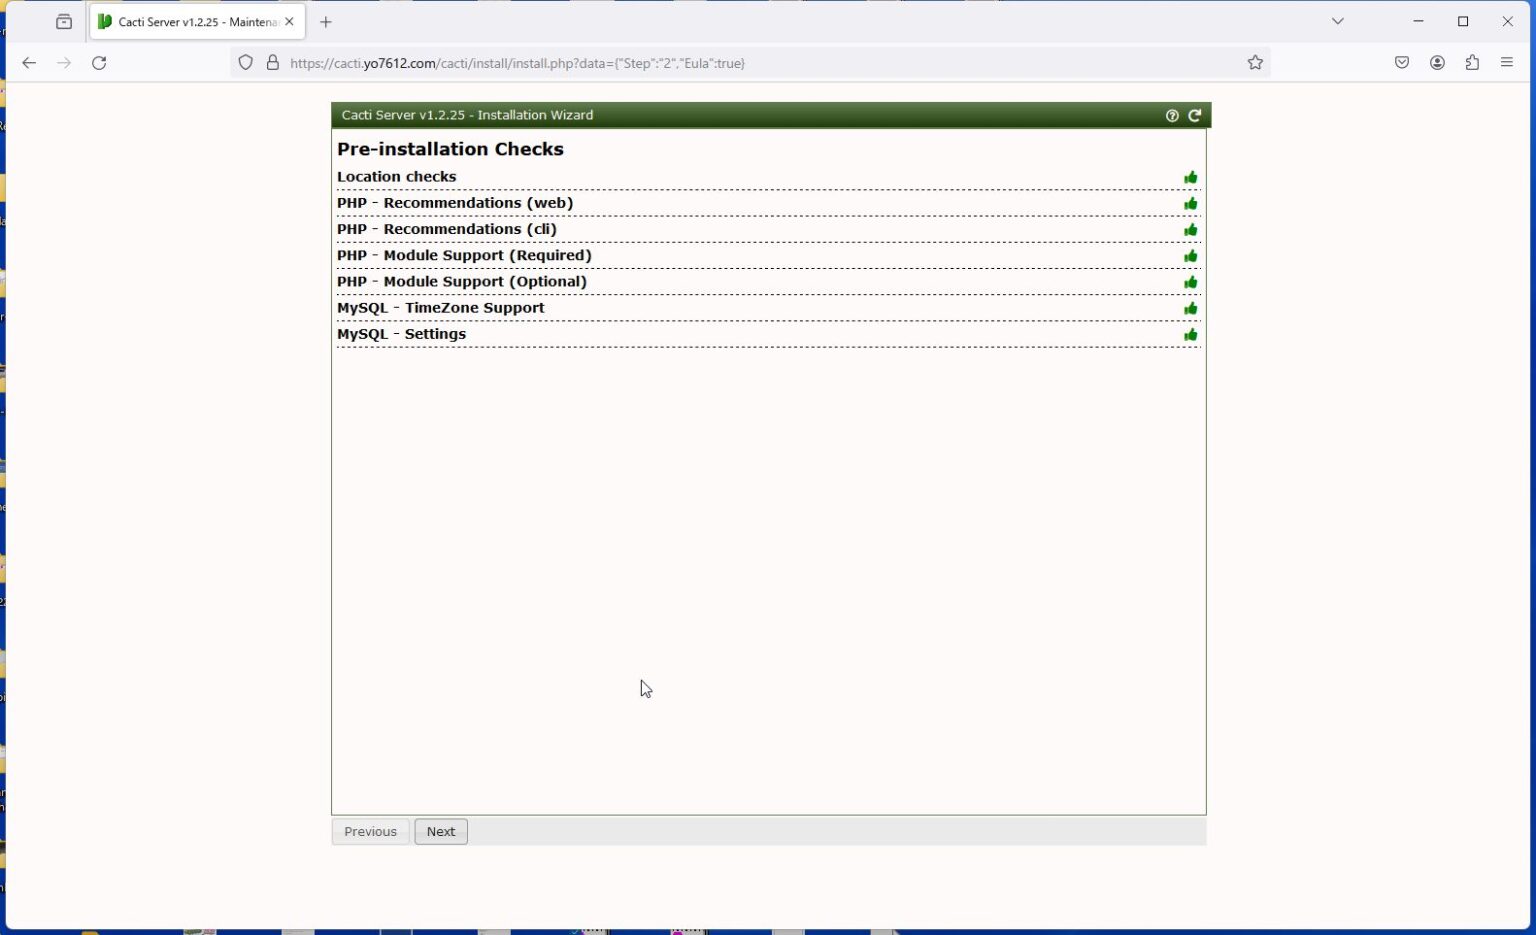Click thumbs-up icon for MySQL - TimeZone Support
This screenshot has height=935, width=1536.
coord(1190,309)
